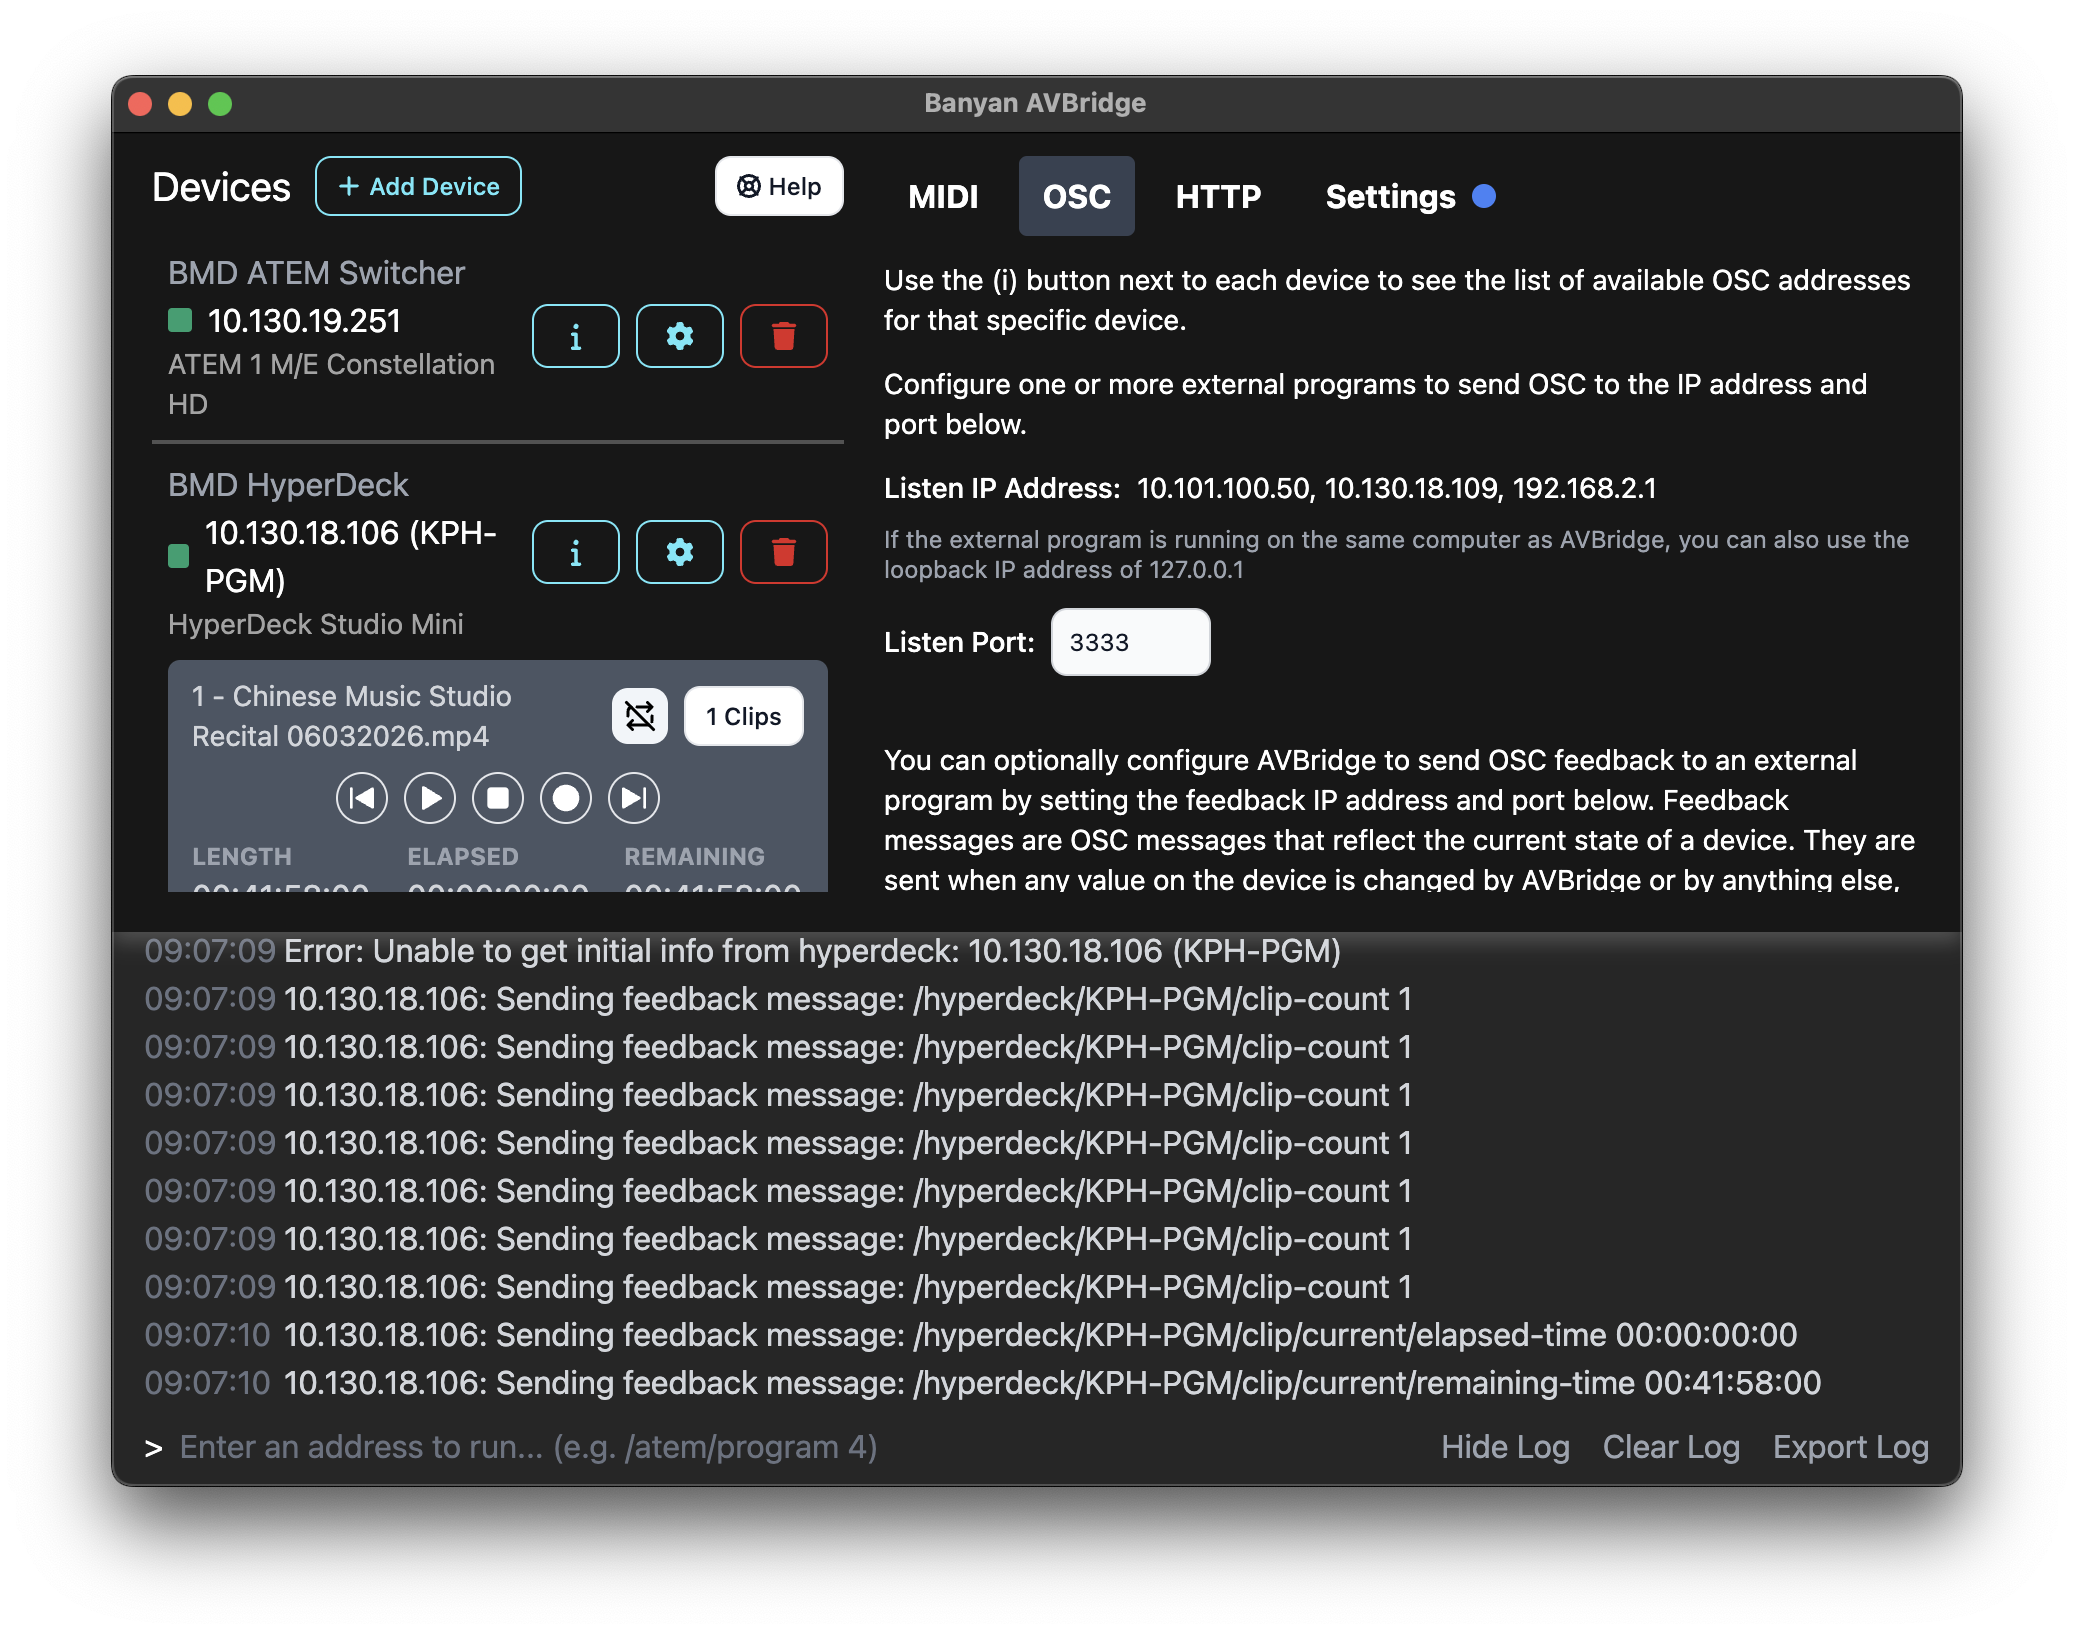2074x1634 pixels.
Task: Open HyperDeck gear settings
Action: point(680,552)
